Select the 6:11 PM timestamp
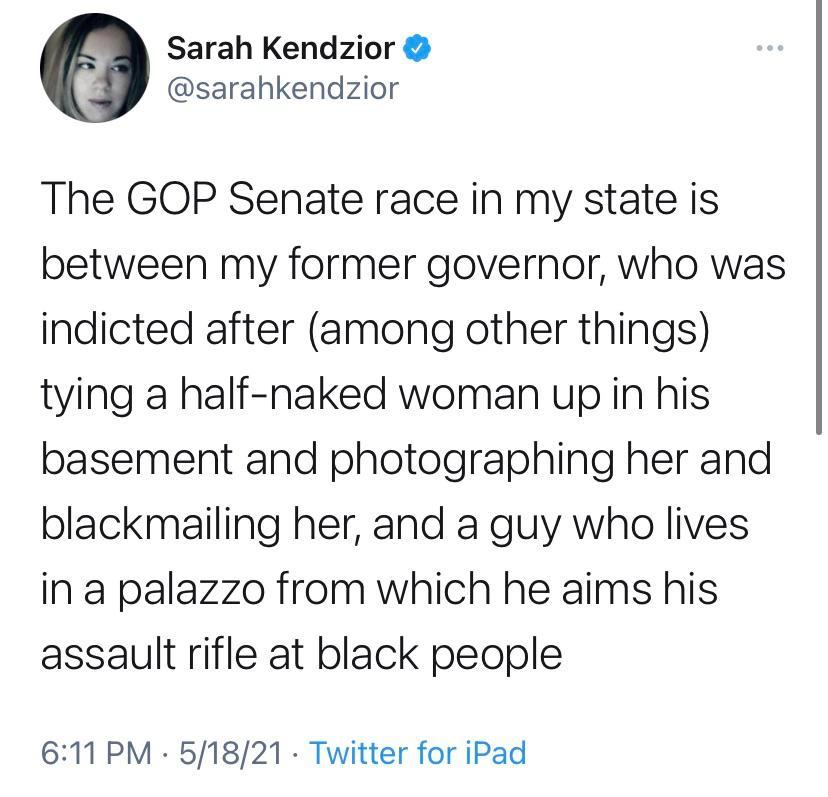The width and height of the screenshot is (828, 797). click(93, 753)
